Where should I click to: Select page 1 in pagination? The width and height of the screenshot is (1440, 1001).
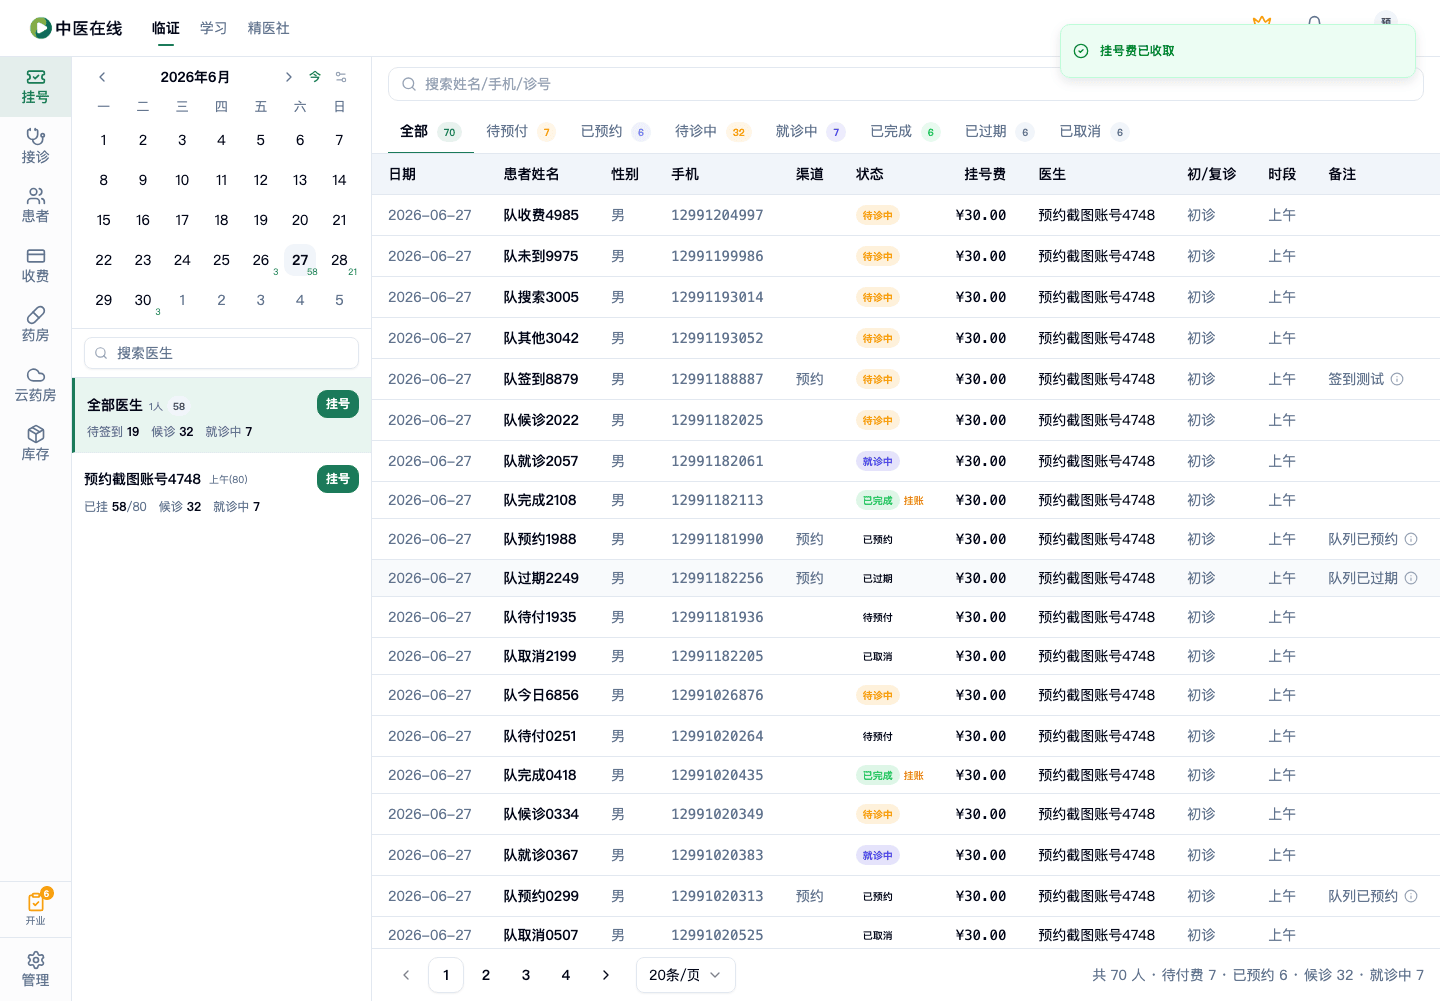446,975
